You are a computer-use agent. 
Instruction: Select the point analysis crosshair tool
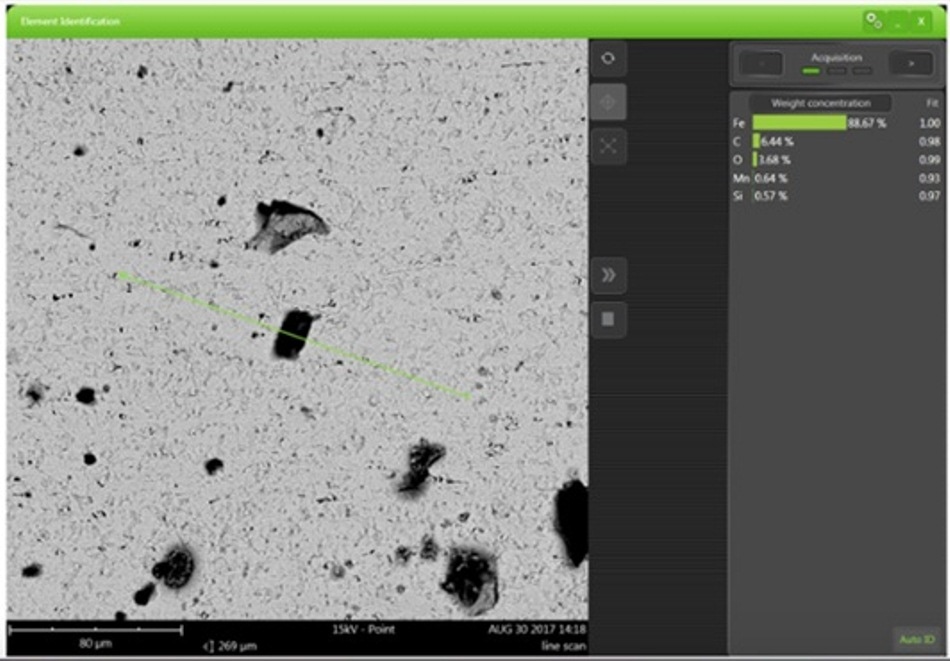pos(608,102)
